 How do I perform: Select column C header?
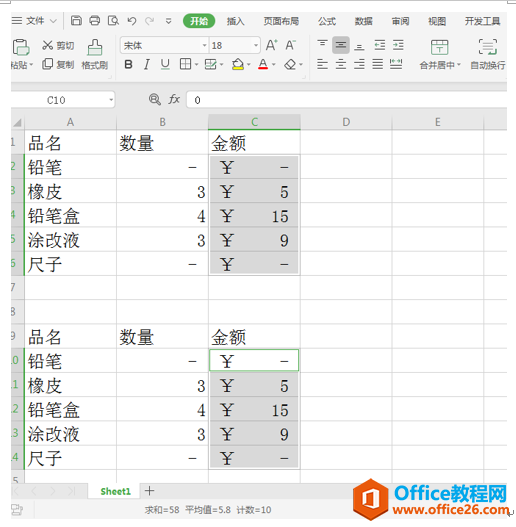click(x=254, y=122)
